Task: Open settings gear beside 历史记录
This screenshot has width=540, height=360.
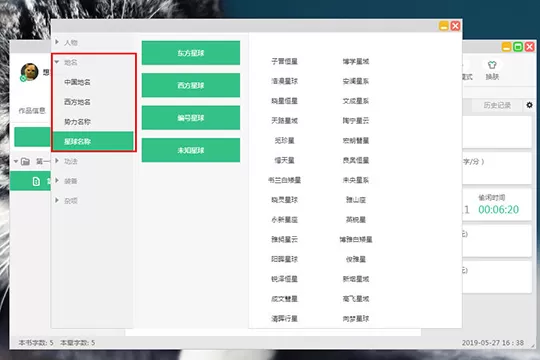Action: 529,105
